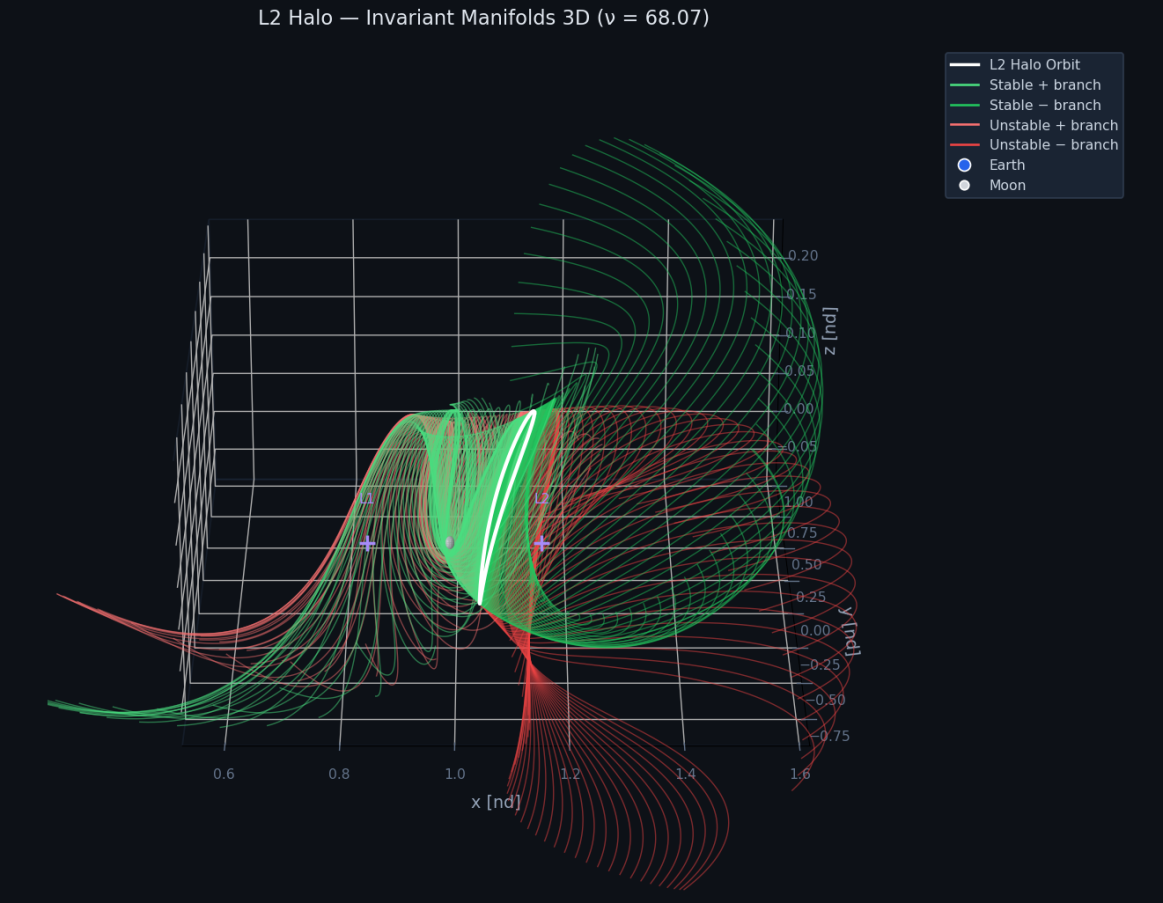The height and width of the screenshot is (903, 1163).
Task: Click the −0.75 tick on y axis
Action: [830, 735]
